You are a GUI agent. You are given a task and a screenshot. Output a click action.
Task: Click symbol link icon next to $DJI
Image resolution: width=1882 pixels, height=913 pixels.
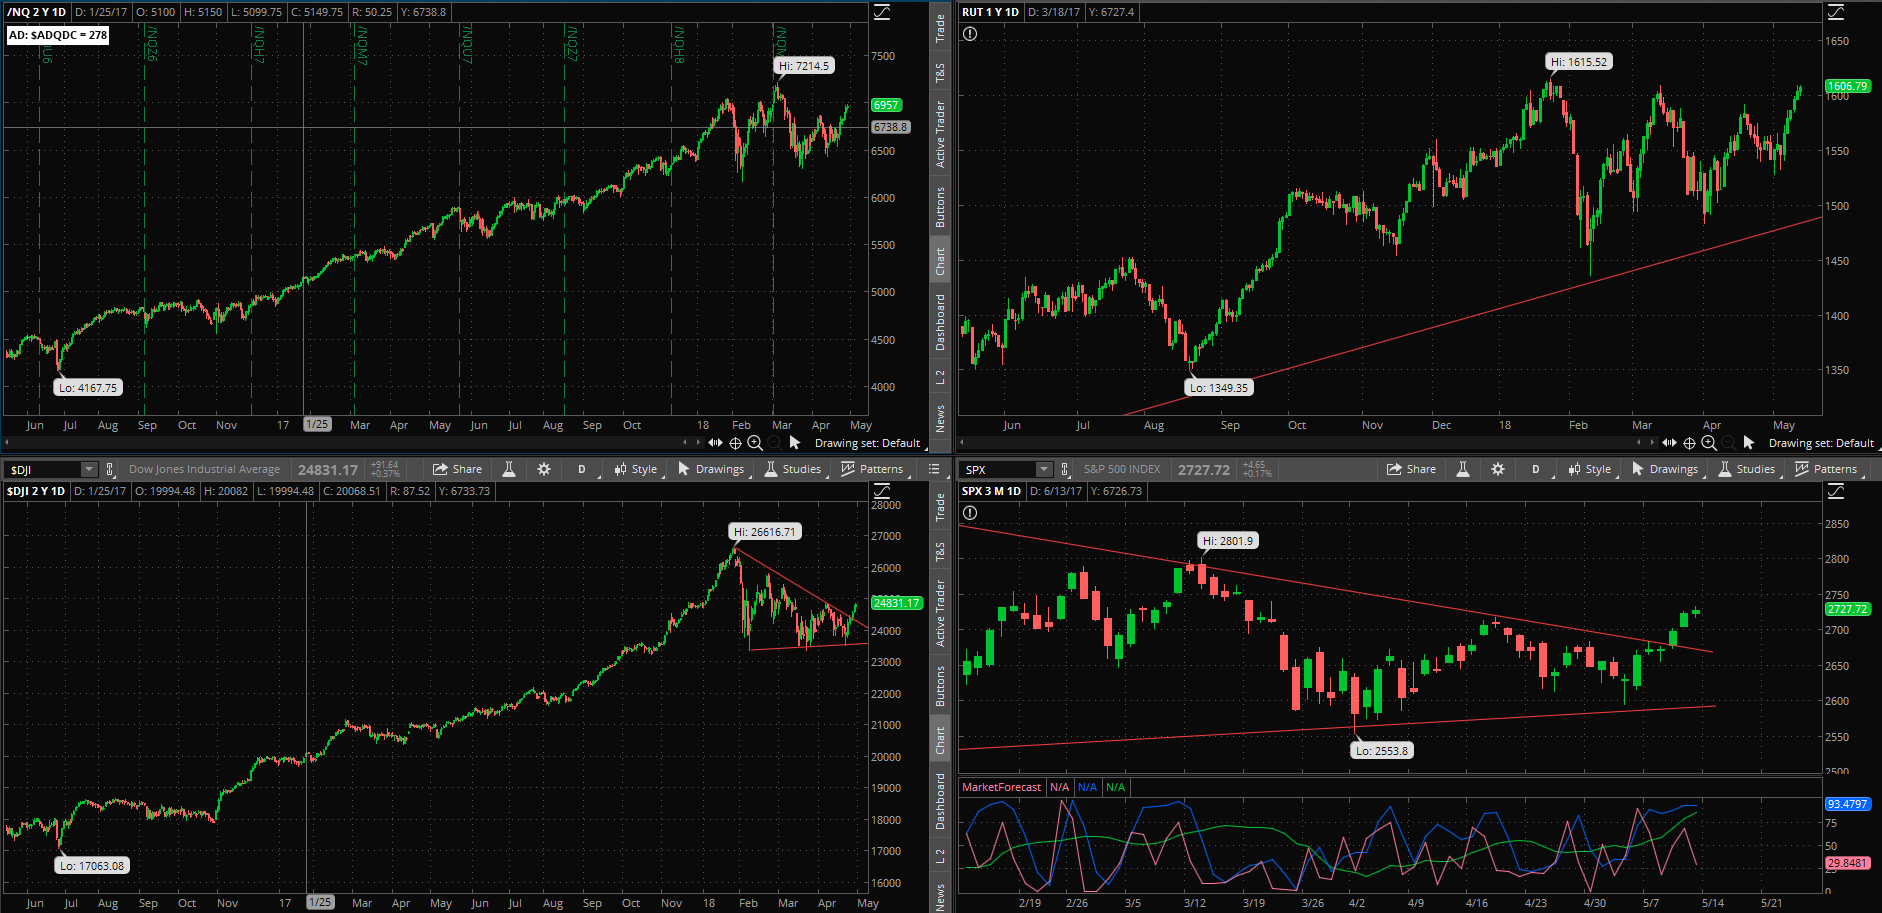click(x=110, y=469)
